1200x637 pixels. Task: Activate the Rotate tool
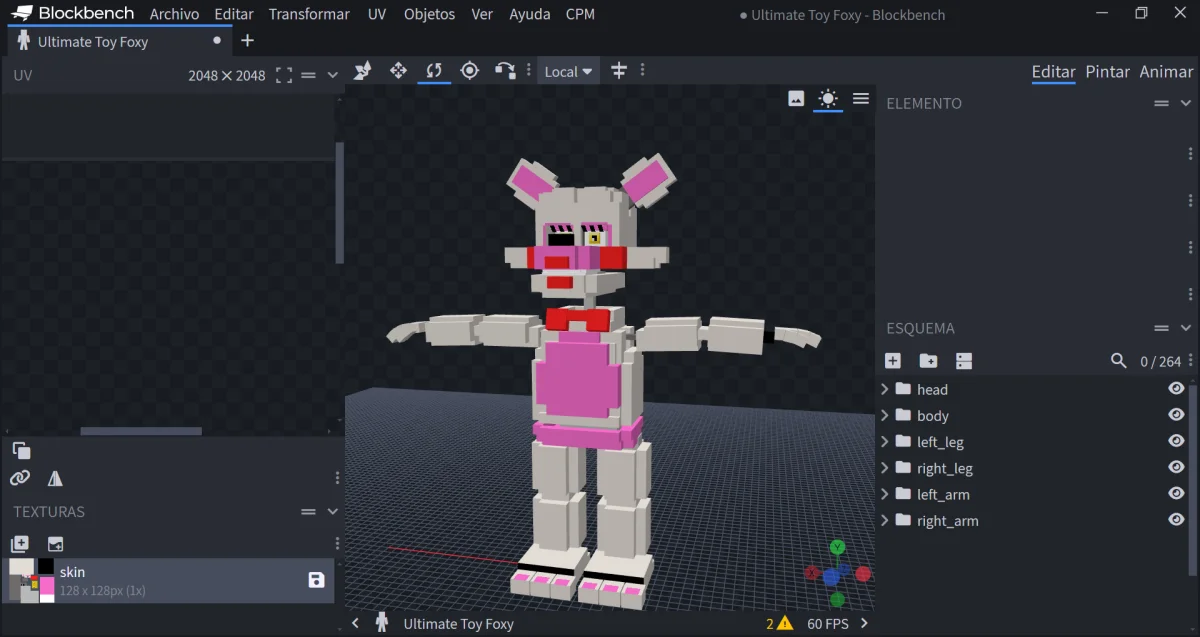(434, 71)
